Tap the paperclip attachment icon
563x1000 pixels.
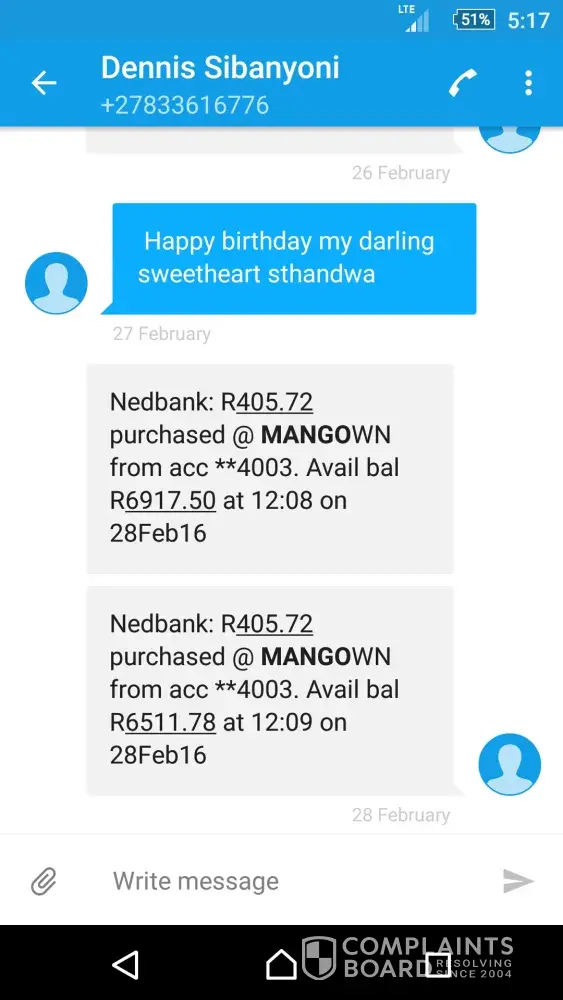[44, 881]
